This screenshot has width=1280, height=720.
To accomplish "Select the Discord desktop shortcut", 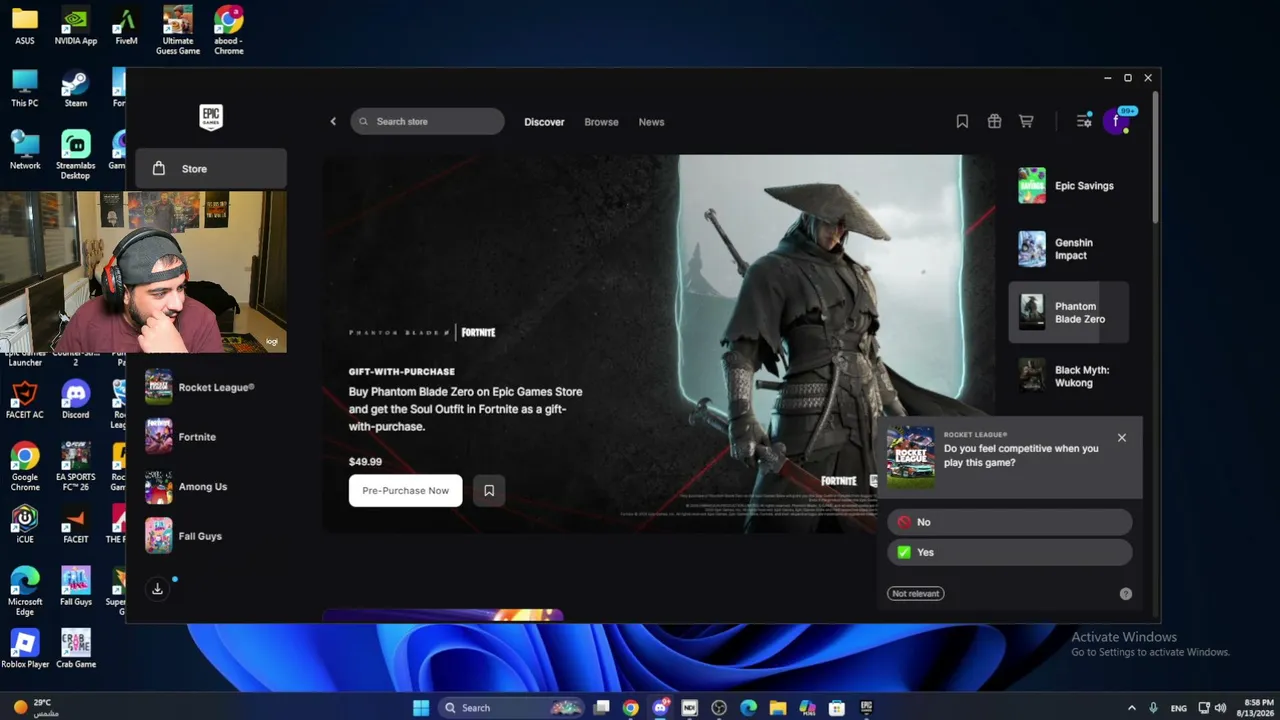I will point(76,400).
